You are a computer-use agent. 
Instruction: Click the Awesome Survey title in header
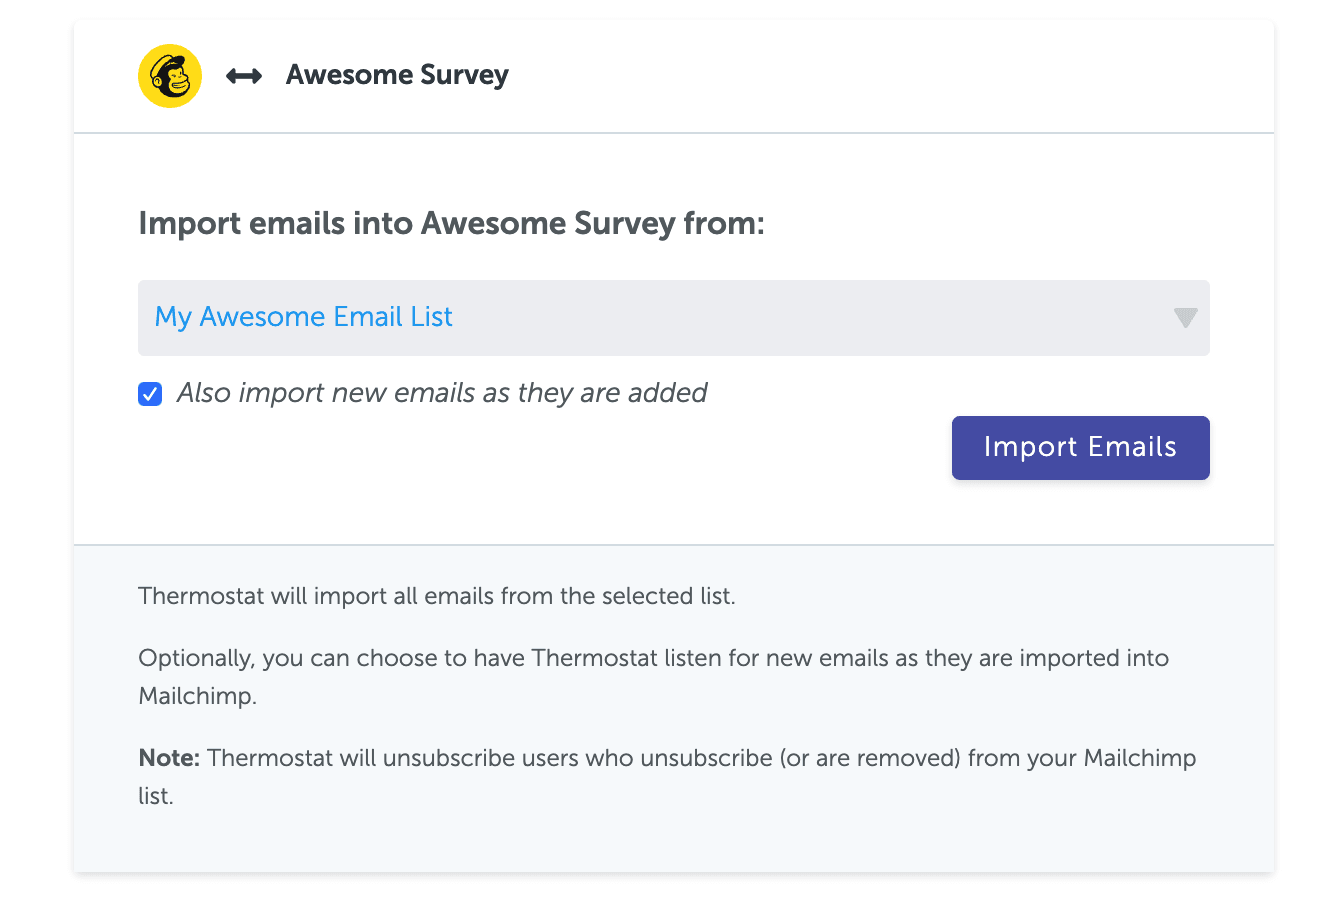[x=397, y=75]
